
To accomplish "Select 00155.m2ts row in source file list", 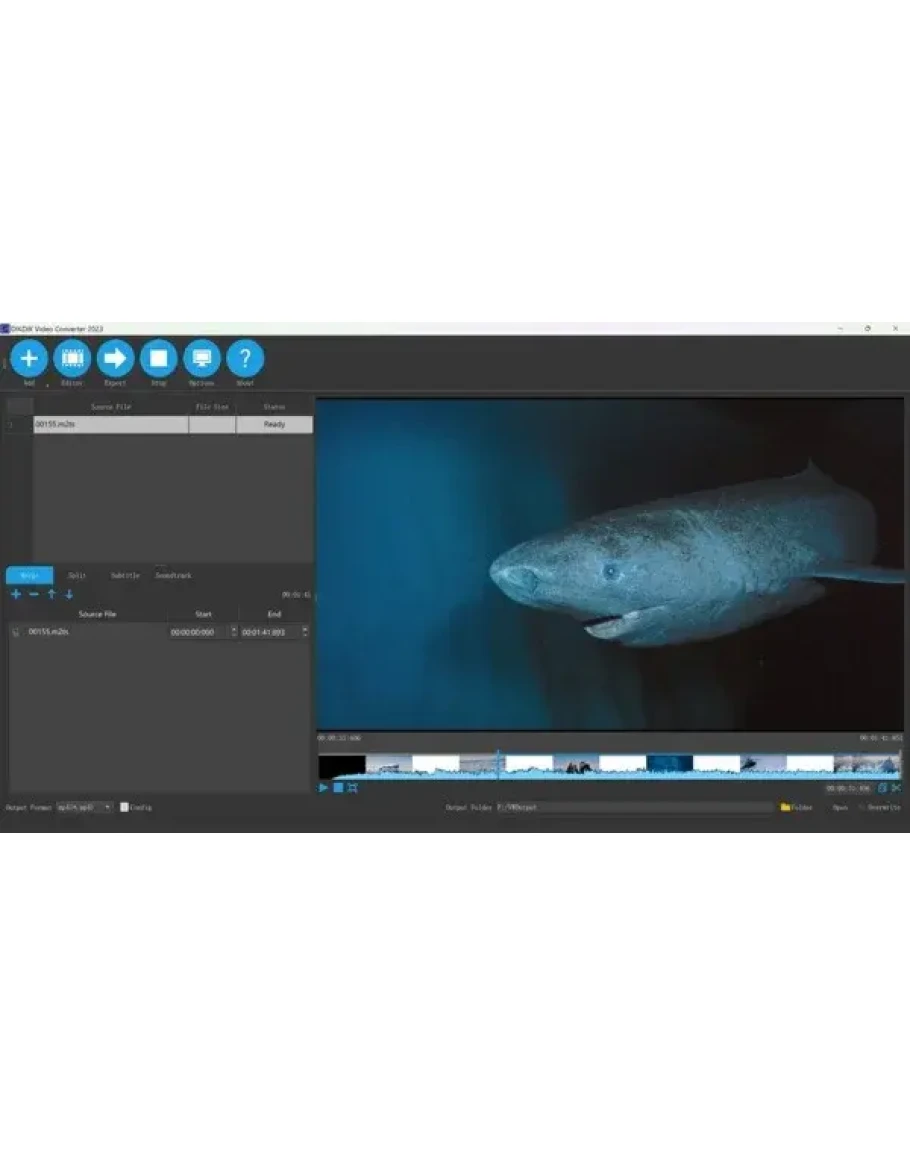I will pyautogui.click(x=110, y=425).
